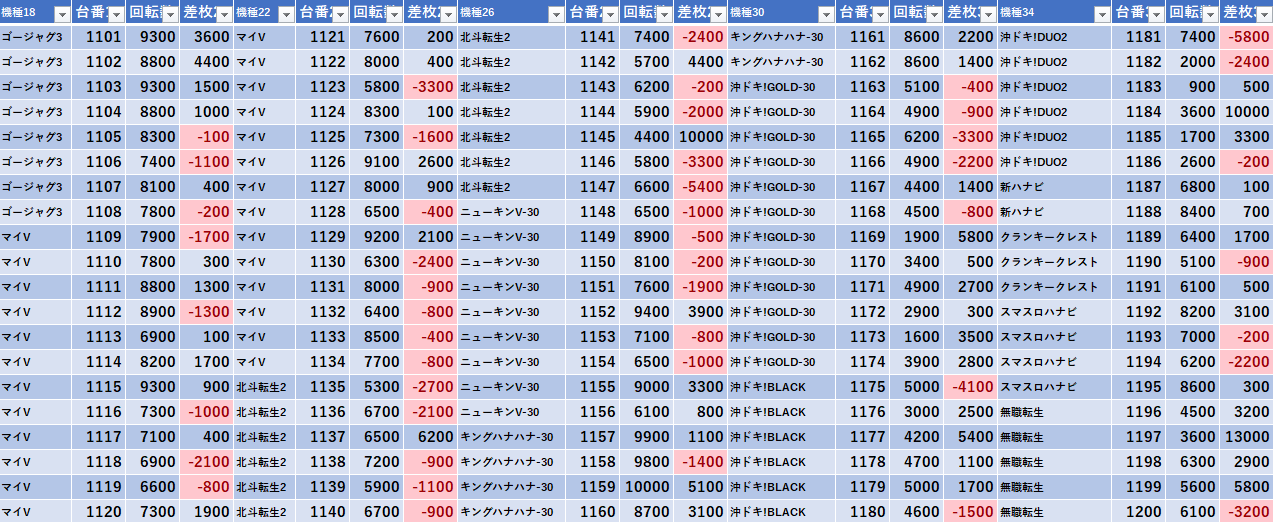Select 沖ドキ!BLACK cell in row 1175
1274x522 pixels.
coord(781,387)
